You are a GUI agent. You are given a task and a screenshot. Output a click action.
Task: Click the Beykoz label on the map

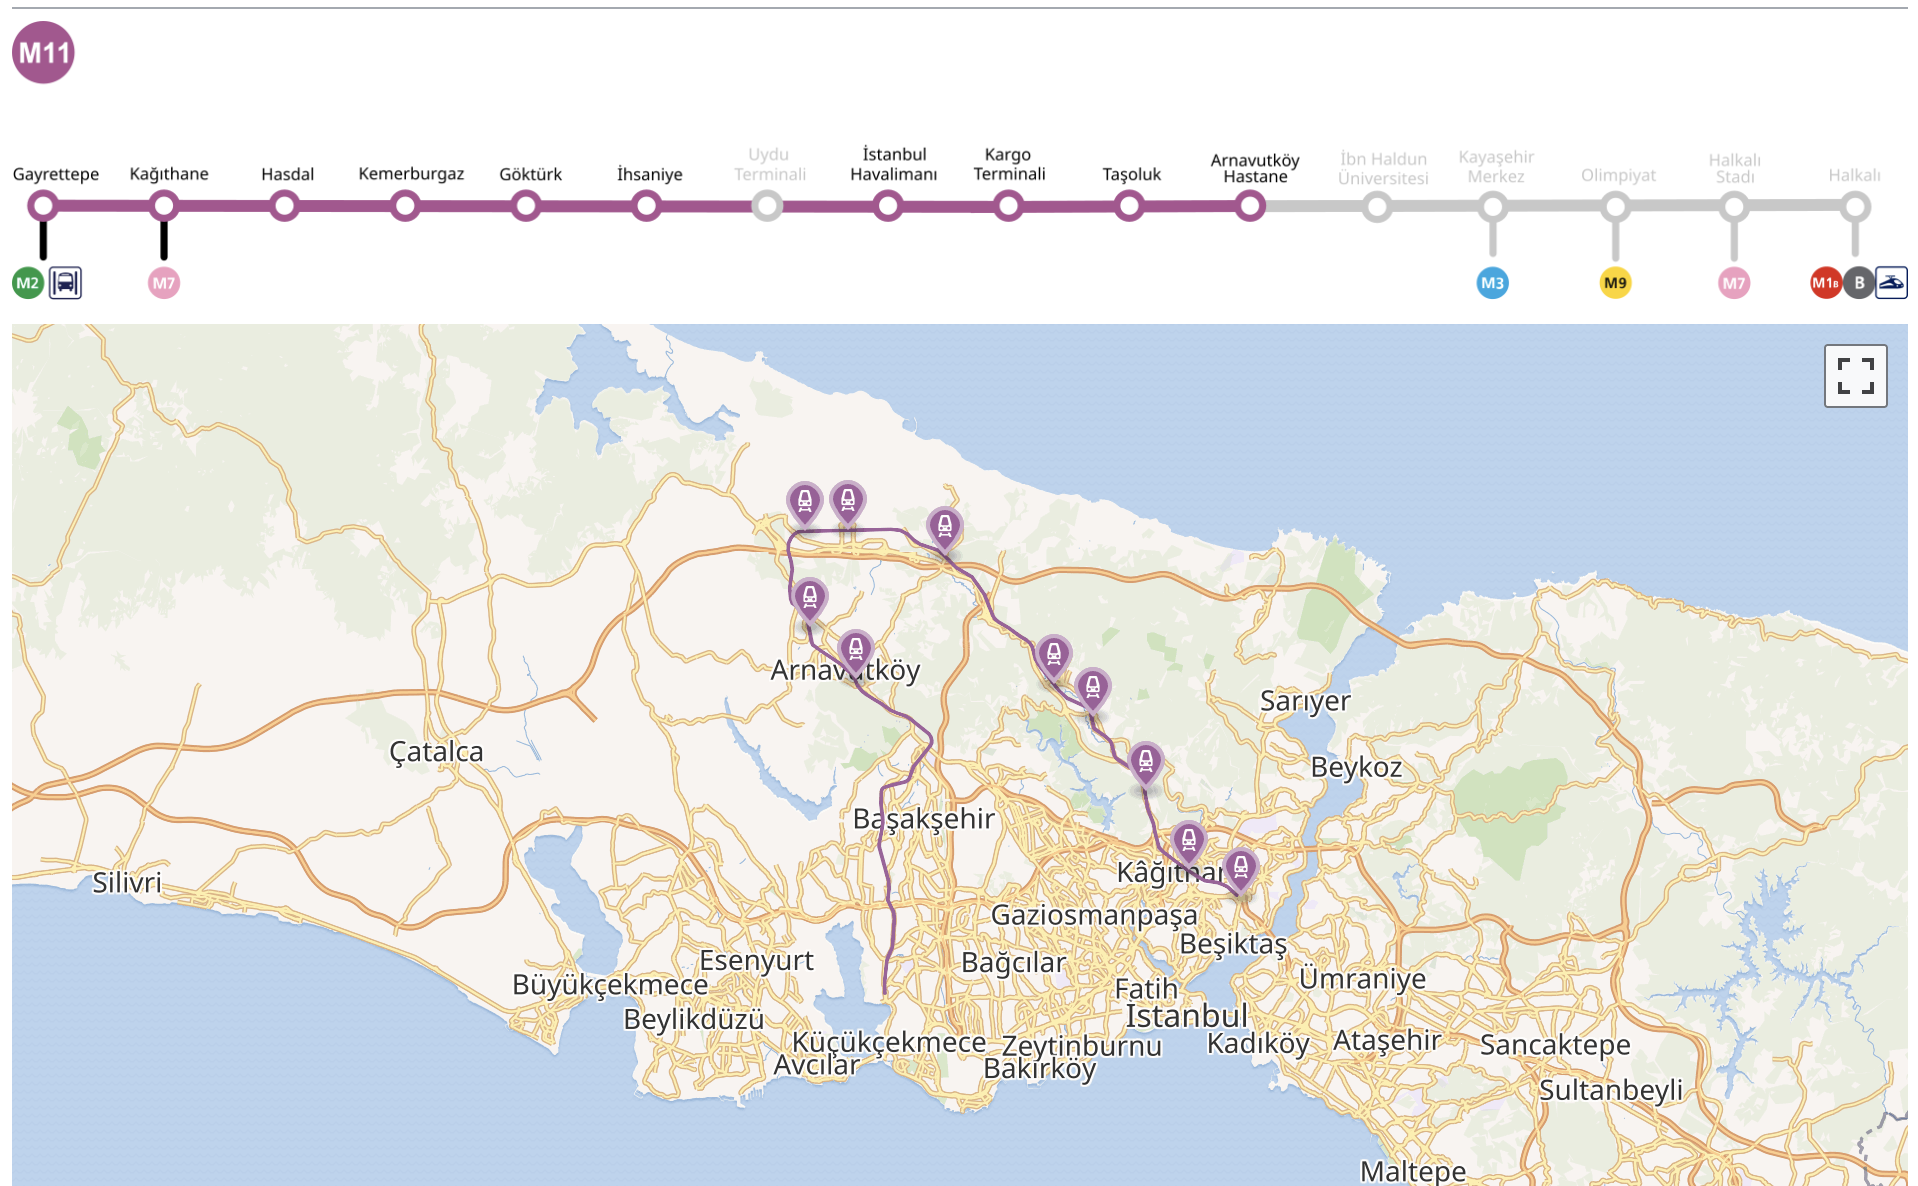click(1357, 767)
